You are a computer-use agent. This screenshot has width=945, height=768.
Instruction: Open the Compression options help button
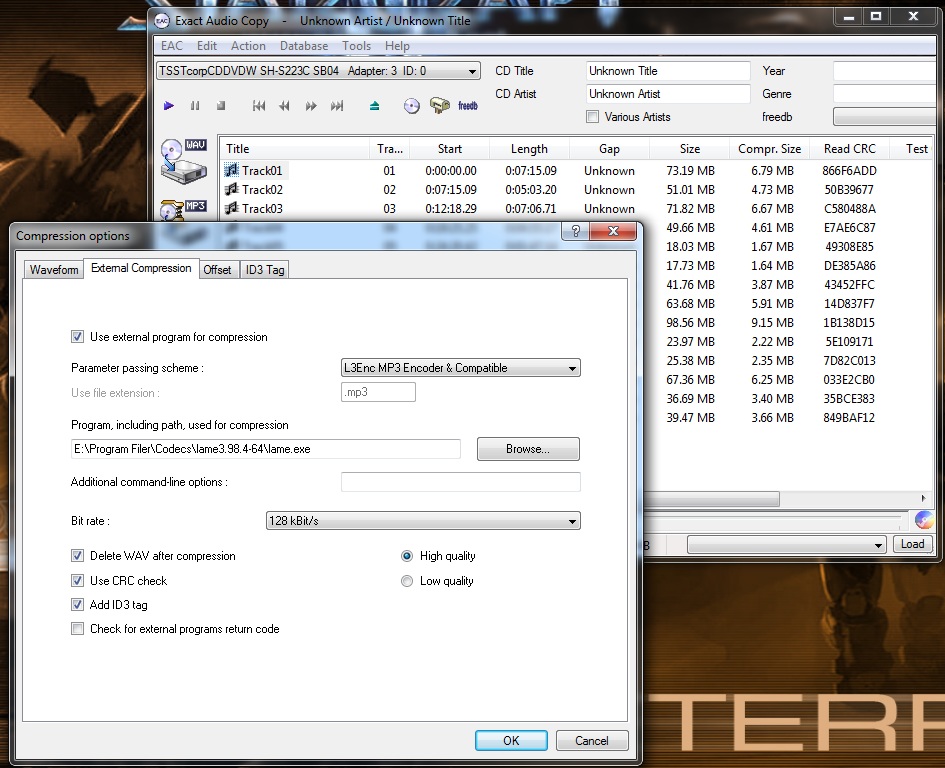[576, 231]
